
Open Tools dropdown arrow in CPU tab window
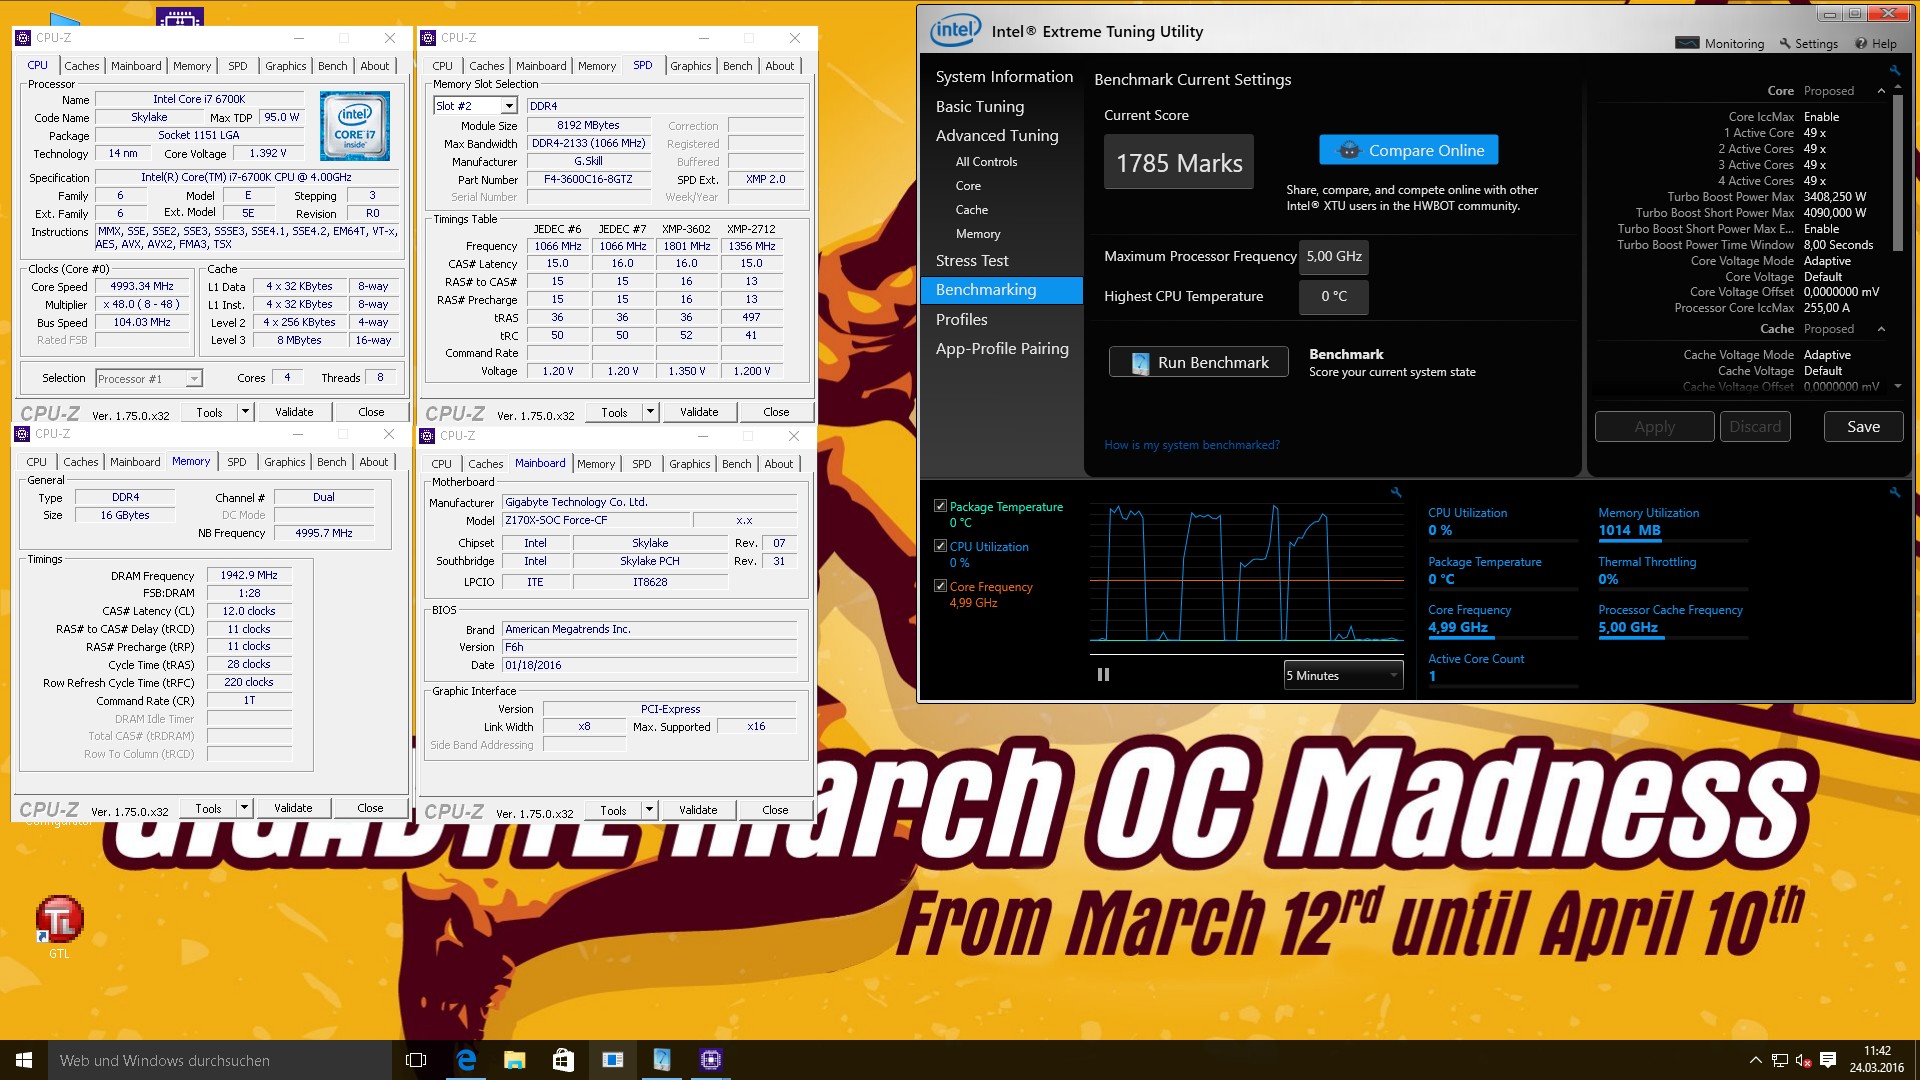point(244,412)
